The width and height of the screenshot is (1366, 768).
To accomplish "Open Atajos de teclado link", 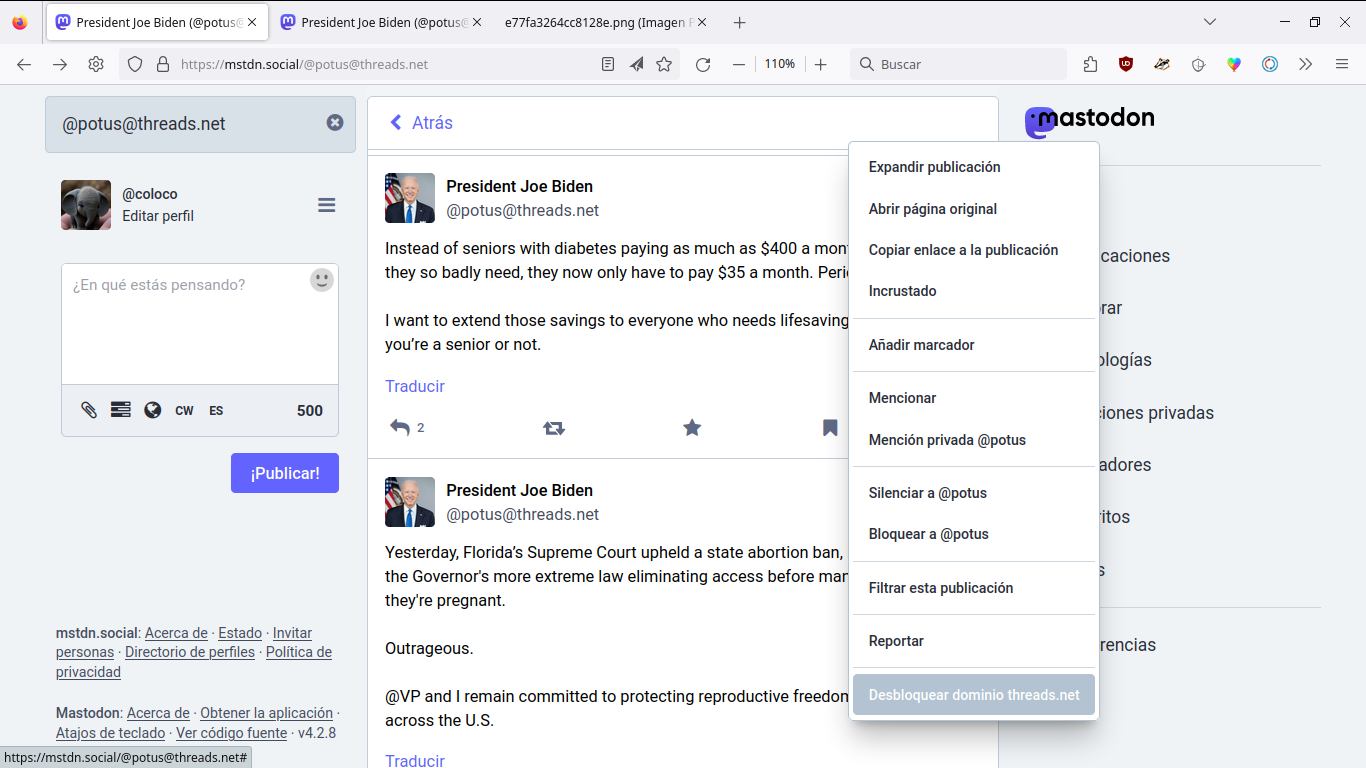I will tap(110, 733).
